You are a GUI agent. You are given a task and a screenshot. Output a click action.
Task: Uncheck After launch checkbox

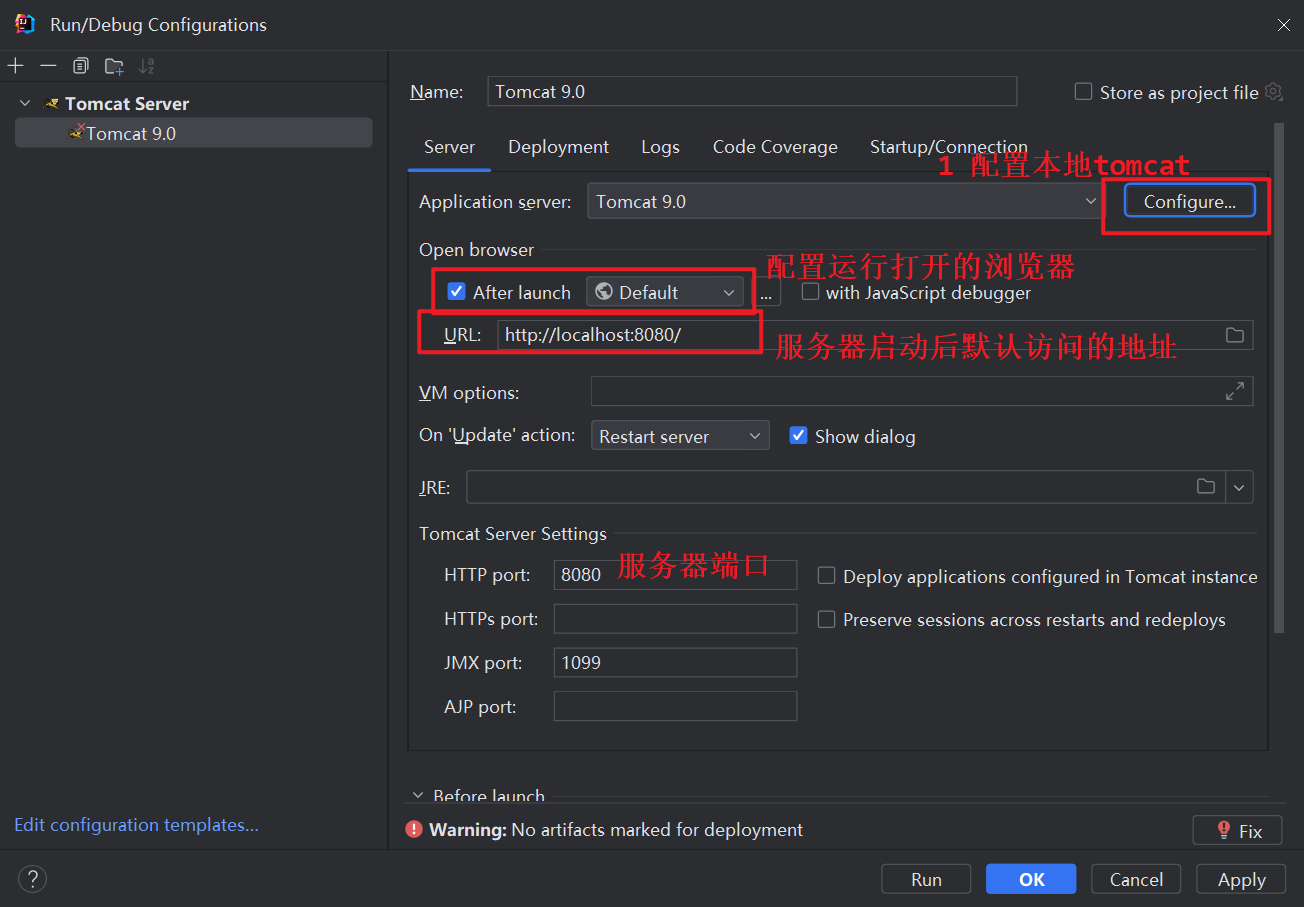(x=457, y=292)
